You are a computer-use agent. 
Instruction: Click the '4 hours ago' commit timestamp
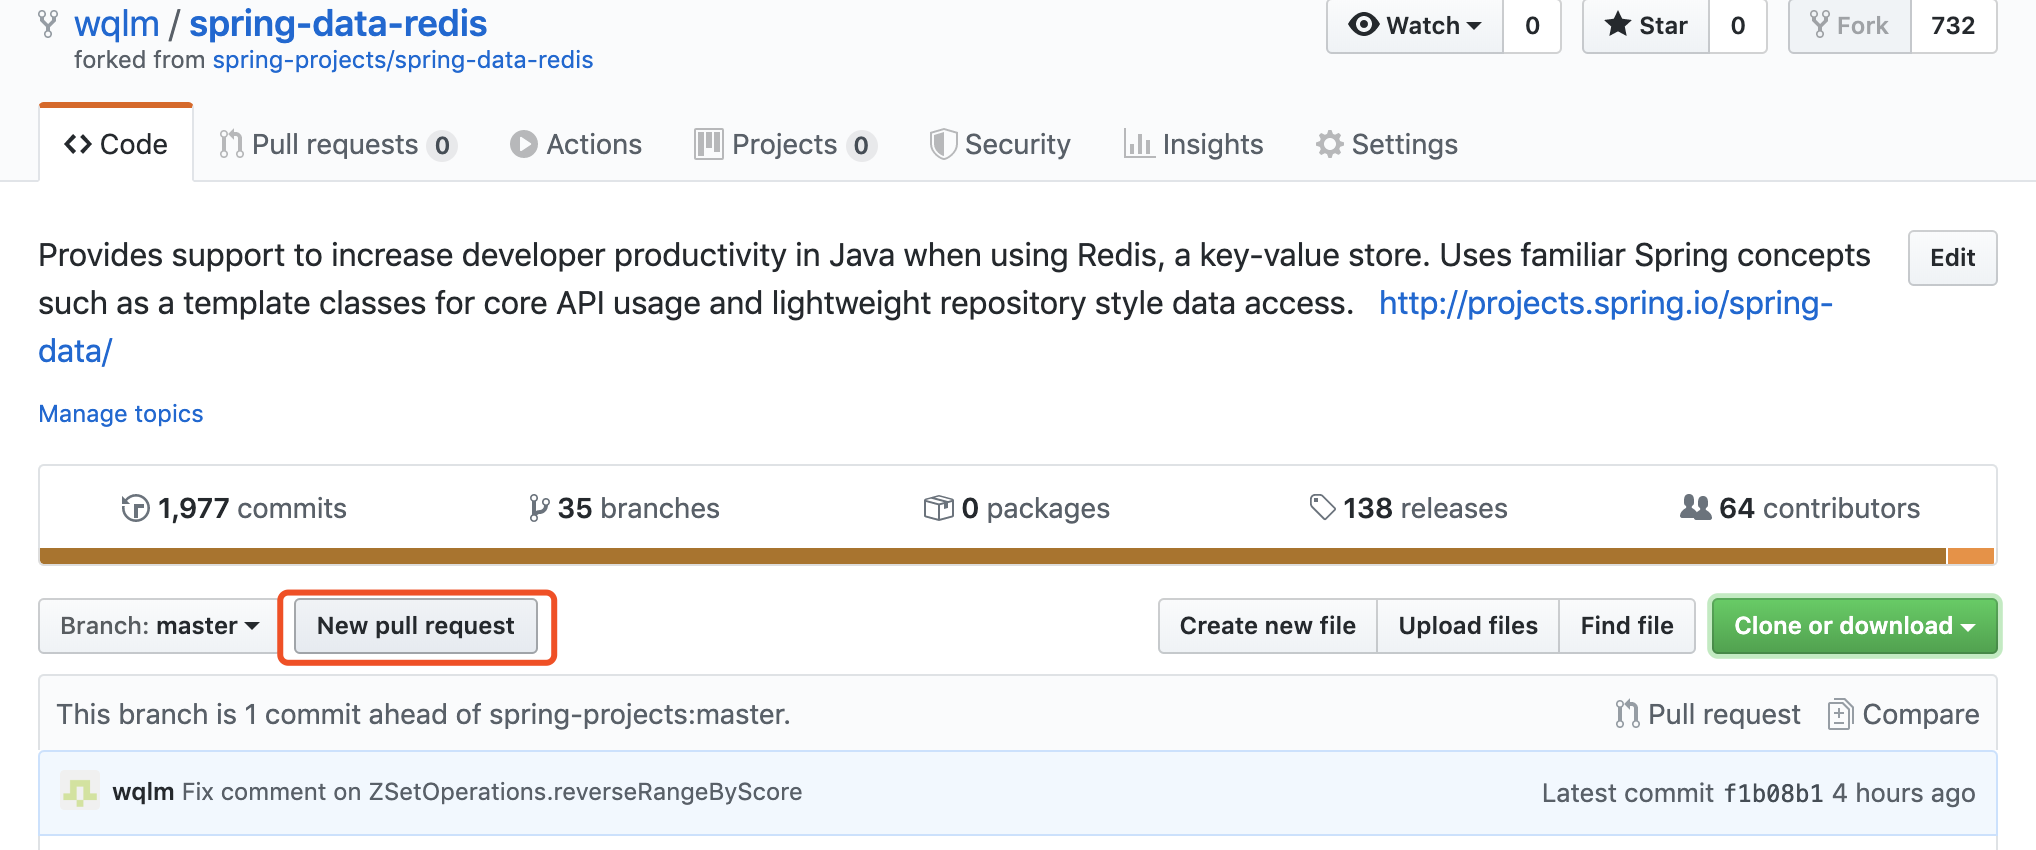[1904, 793]
